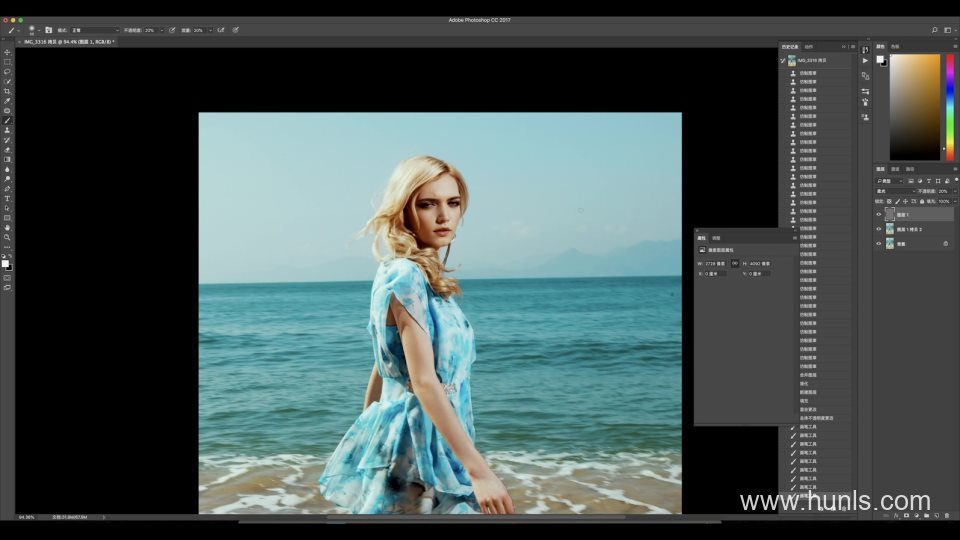Toggle visibility of the middle layer
Screen dimensions: 960x540
pyautogui.click(x=879, y=229)
